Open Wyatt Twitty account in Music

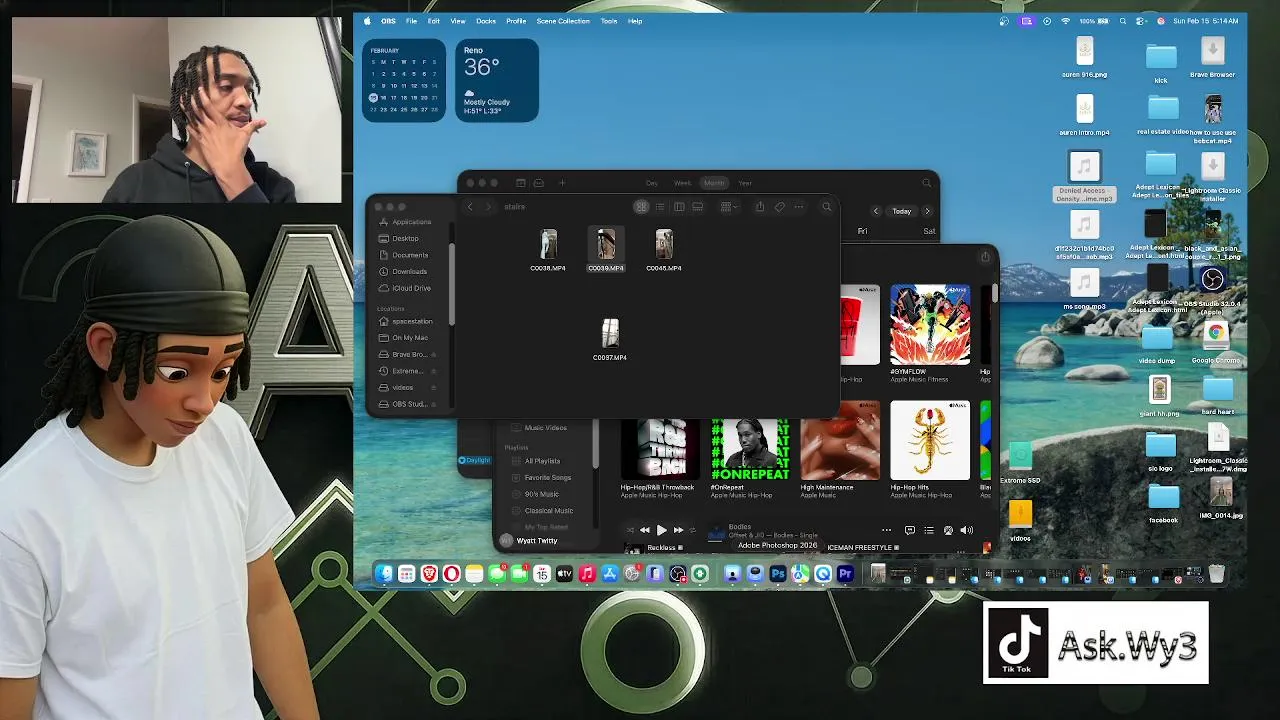coord(529,541)
